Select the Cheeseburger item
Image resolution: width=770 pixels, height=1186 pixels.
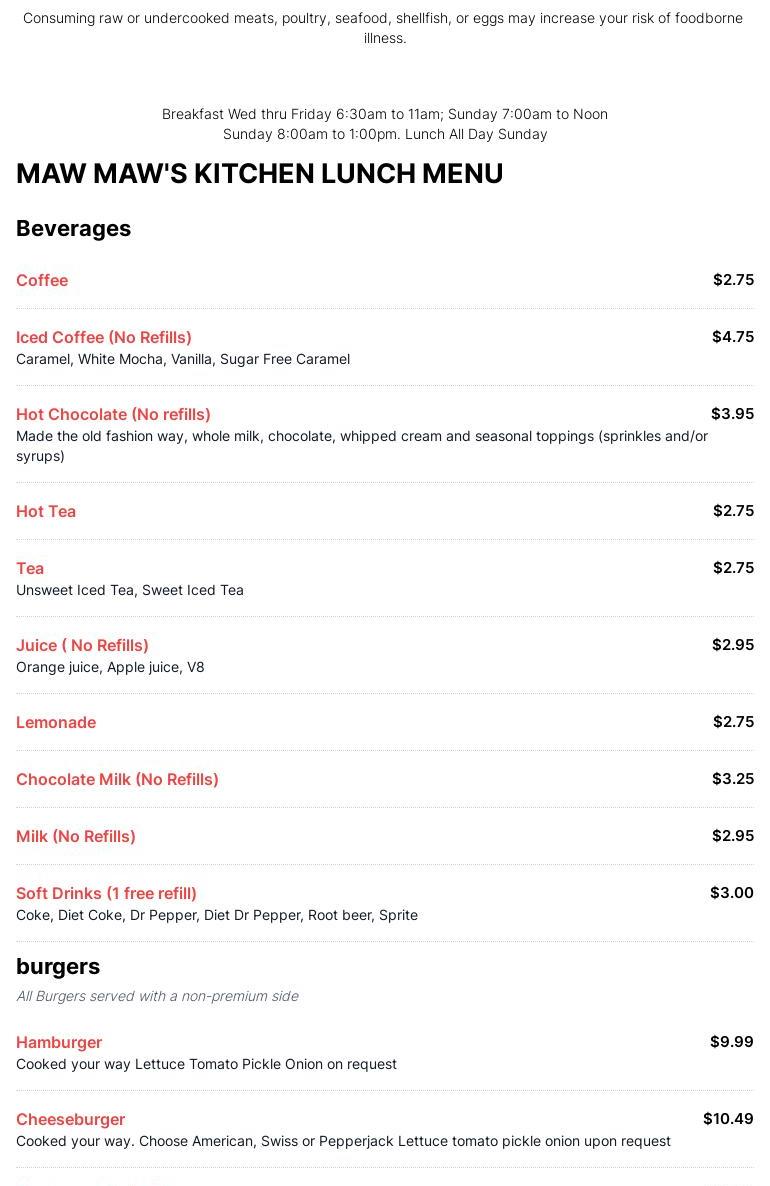71,1119
